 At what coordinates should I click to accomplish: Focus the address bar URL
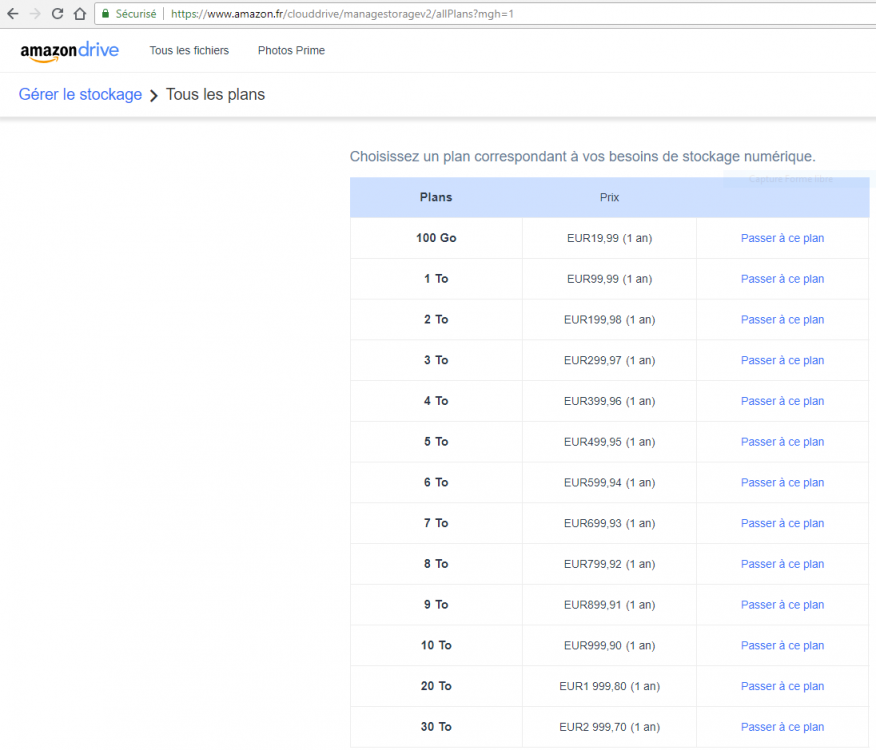(342, 14)
